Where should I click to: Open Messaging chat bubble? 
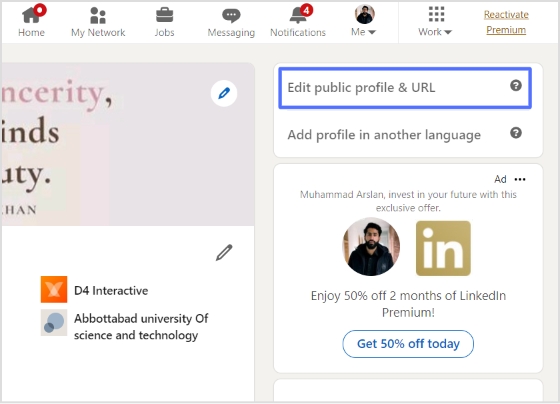pos(231,15)
